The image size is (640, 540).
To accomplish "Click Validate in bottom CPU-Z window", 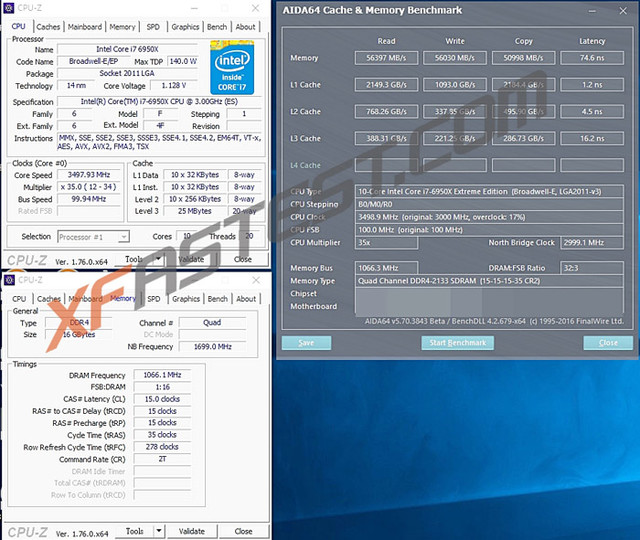I will coord(192,531).
